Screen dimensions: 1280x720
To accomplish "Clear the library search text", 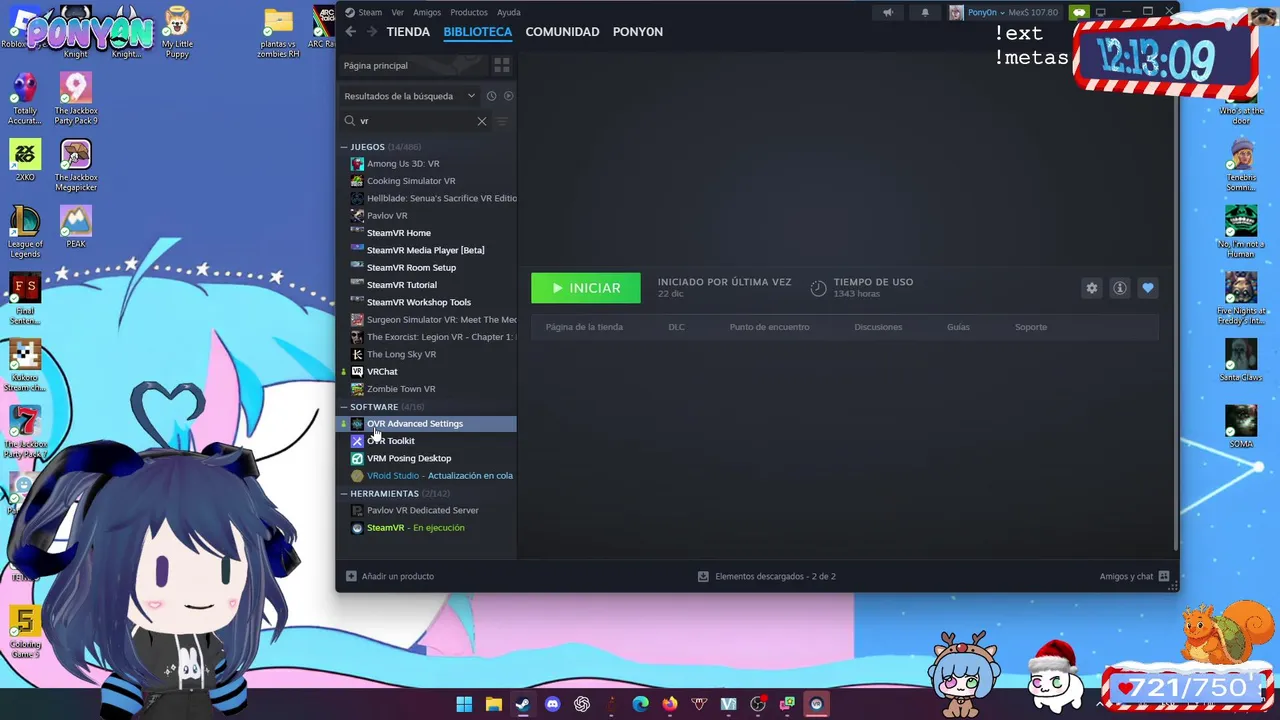I will click(481, 121).
